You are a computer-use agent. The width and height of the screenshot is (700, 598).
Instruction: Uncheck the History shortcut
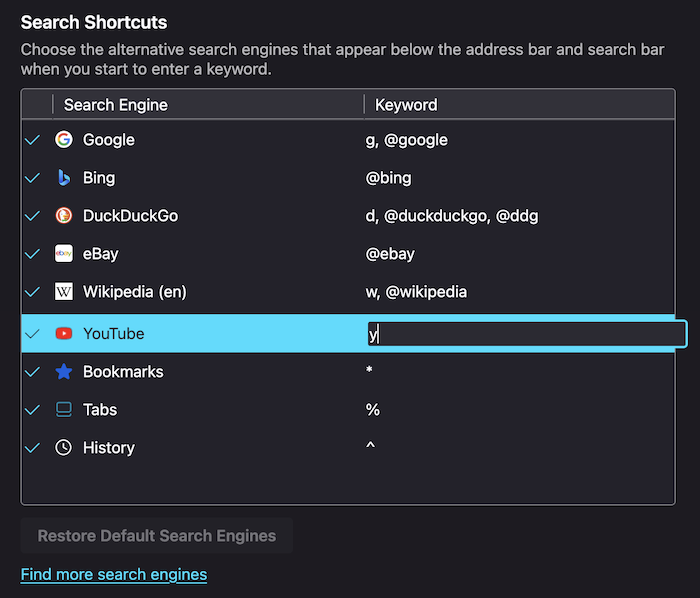[33, 448]
